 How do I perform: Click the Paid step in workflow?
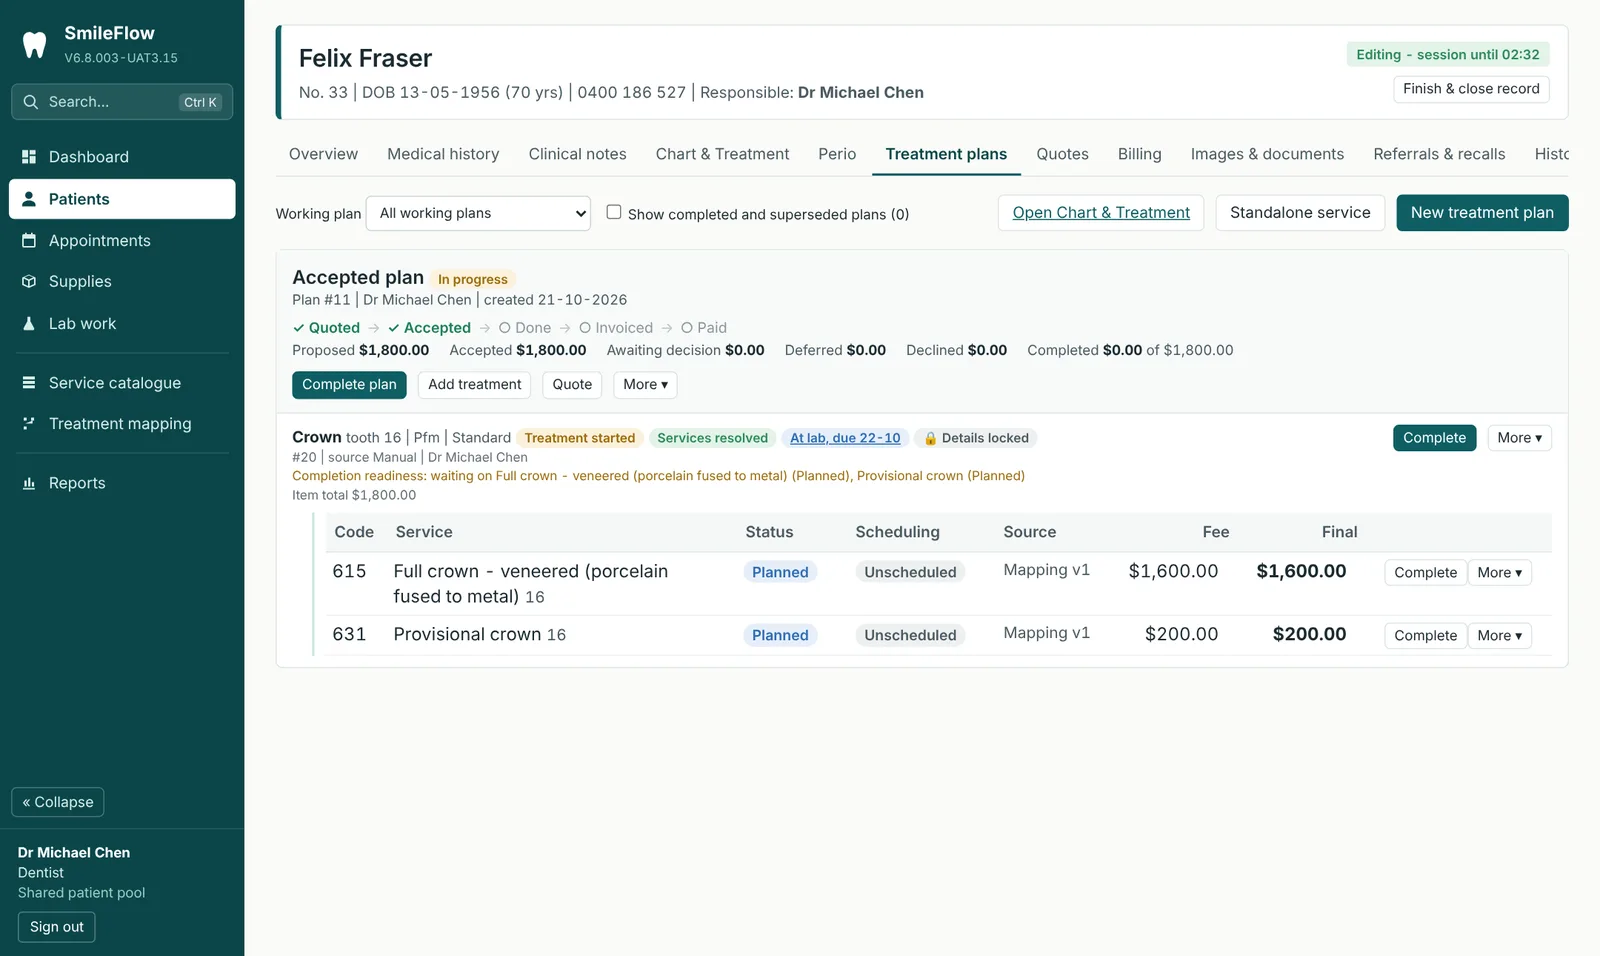coord(704,328)
